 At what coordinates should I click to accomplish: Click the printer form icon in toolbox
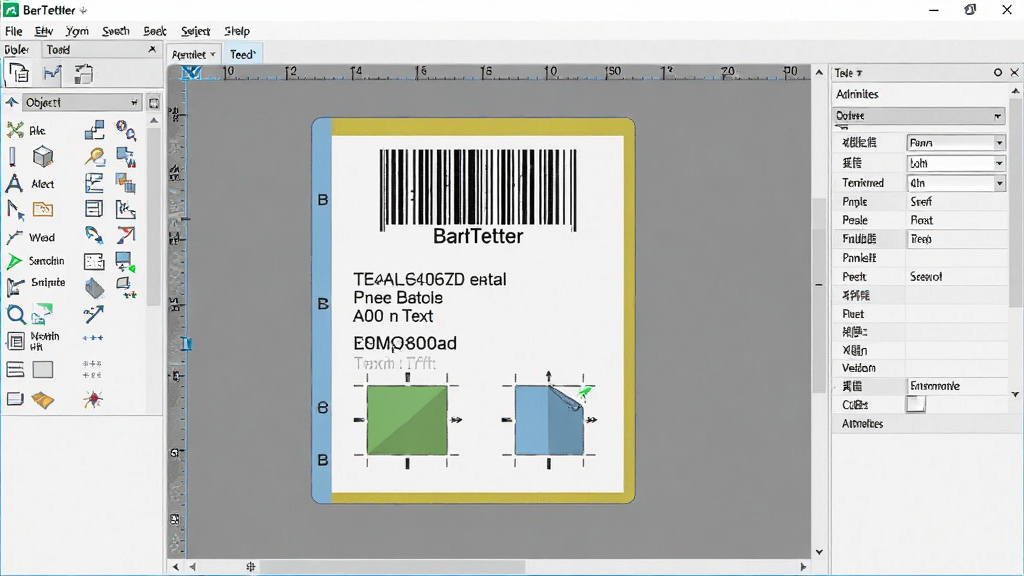click(x=84, y=74)
